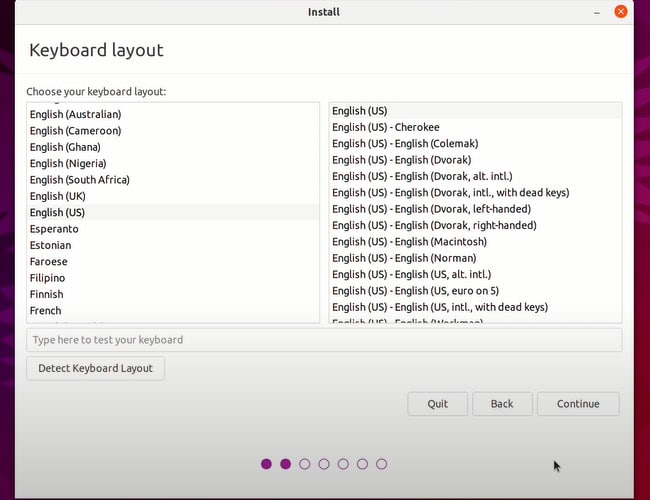Choose English (Macintosh) variant
This screenshot has height=500, width=650.
click(x=475, y=242)
